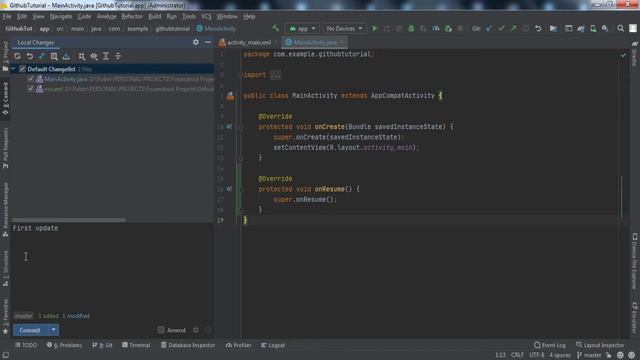The height and width of the screenshot is (360, 640).
Task: Click the Git push arrow icon
Action: [513, 29]
